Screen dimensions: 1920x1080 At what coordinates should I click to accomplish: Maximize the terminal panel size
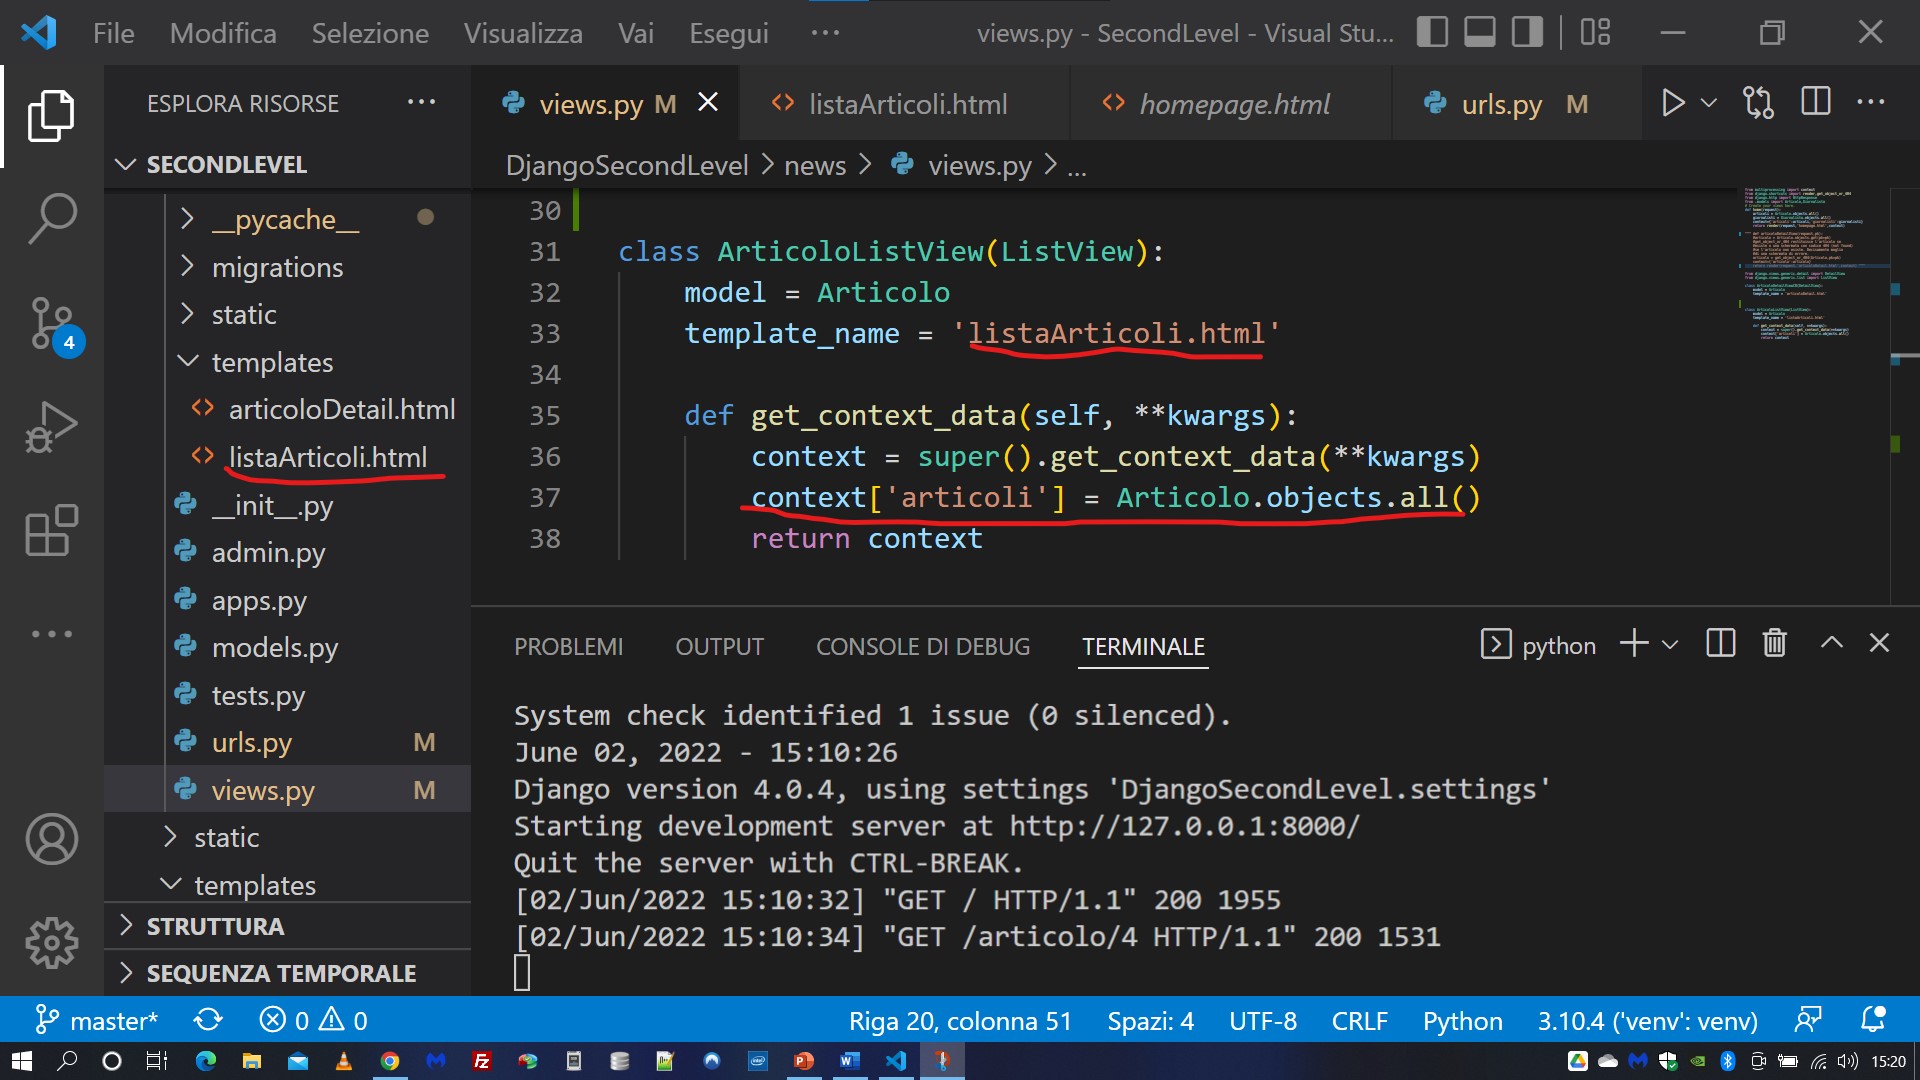click(x=1831, y=643)
